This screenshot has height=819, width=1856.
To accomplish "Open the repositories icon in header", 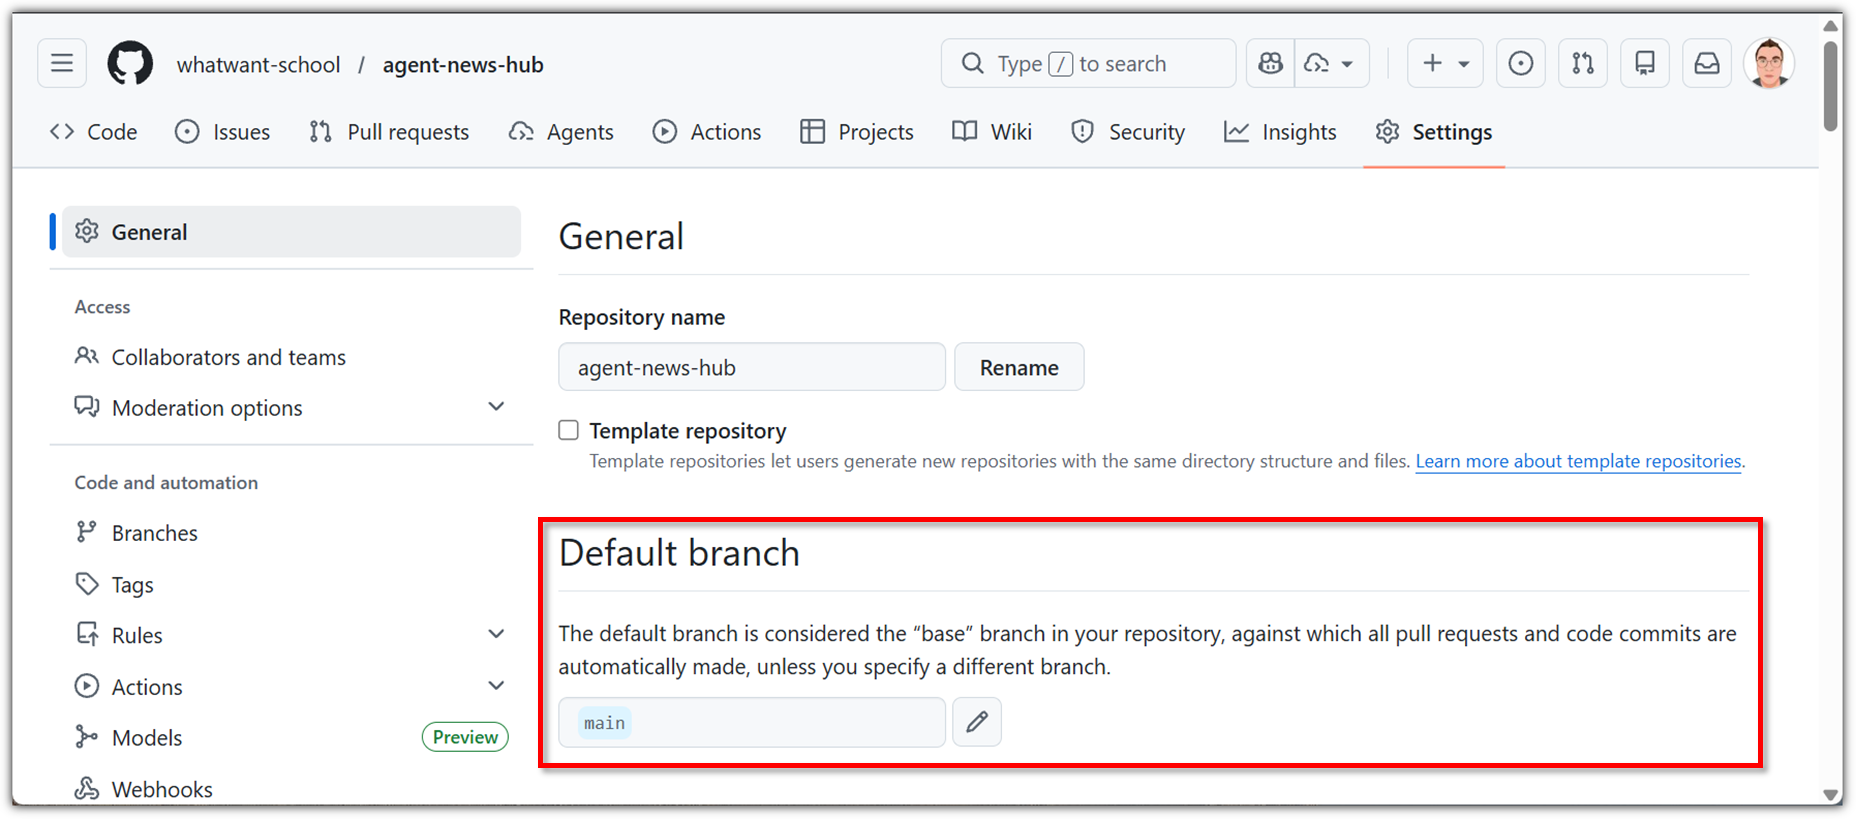I will pyautogui.click(x=1644, y=64).
